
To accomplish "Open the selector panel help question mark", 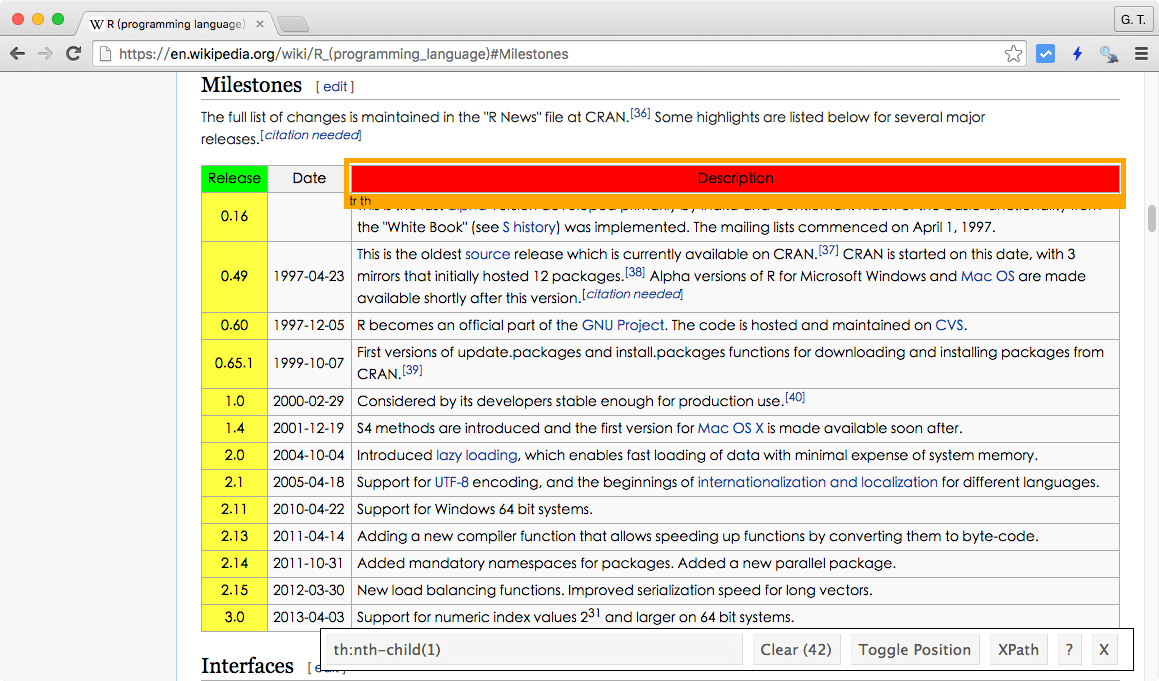I will (1069, 650).
